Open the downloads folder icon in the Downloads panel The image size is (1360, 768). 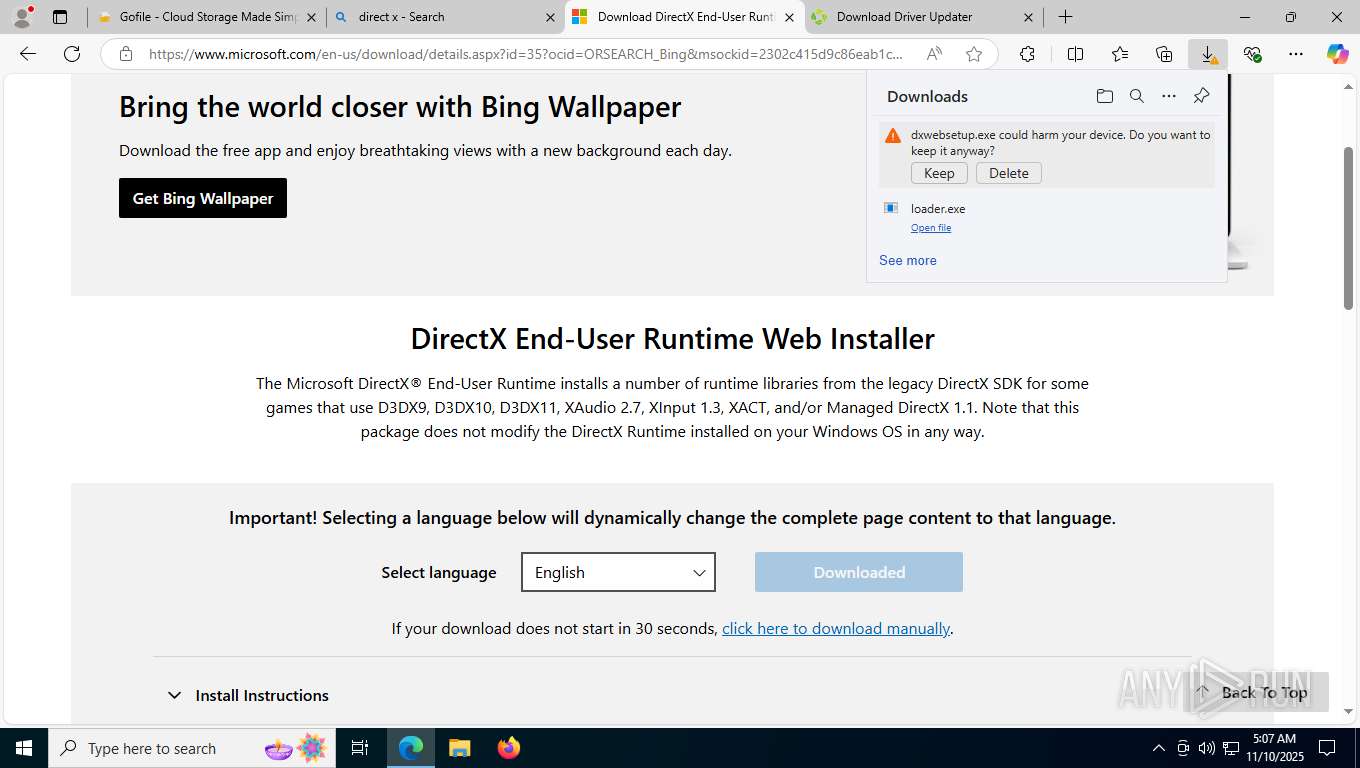(x=1104, y=96)
